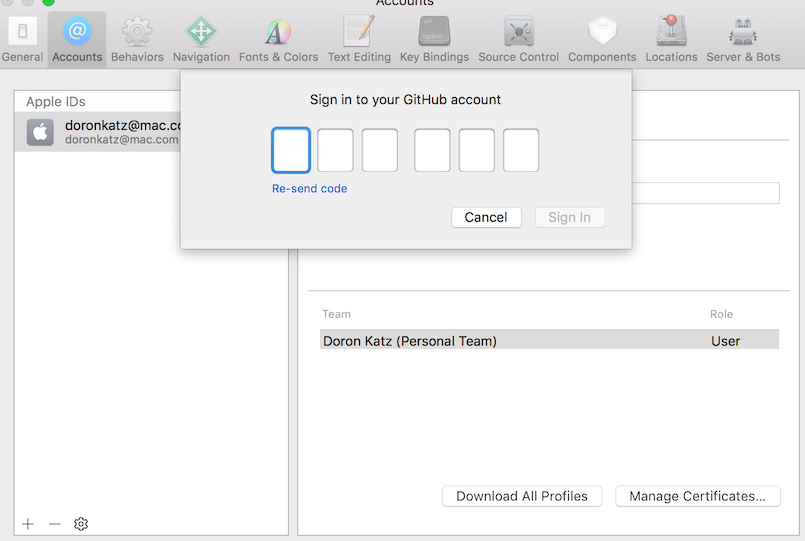Select Doron Katz (Personal Team) row
Screen dimensions: 805x541
pyautogui.click(x=549, y=340)
